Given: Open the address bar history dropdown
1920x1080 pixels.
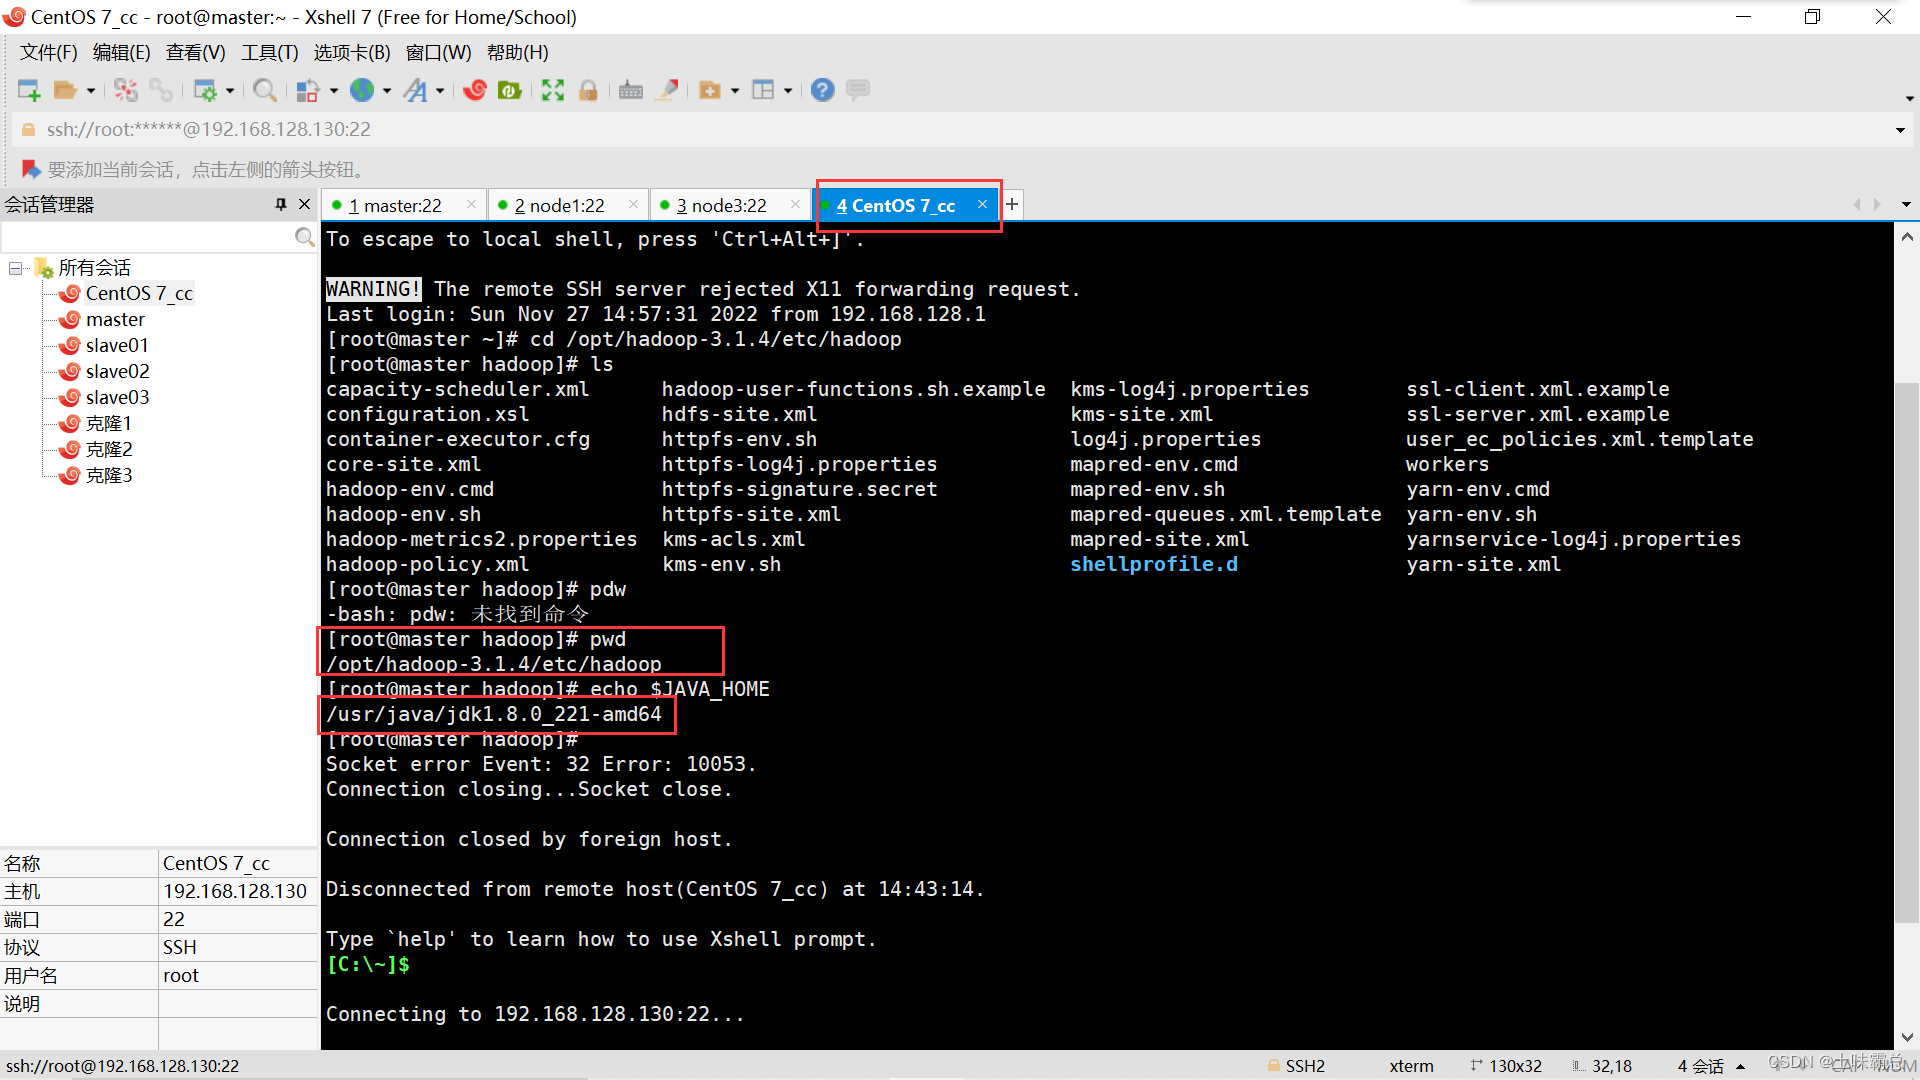Looking at the screenshot, I should pos(1898,129).
